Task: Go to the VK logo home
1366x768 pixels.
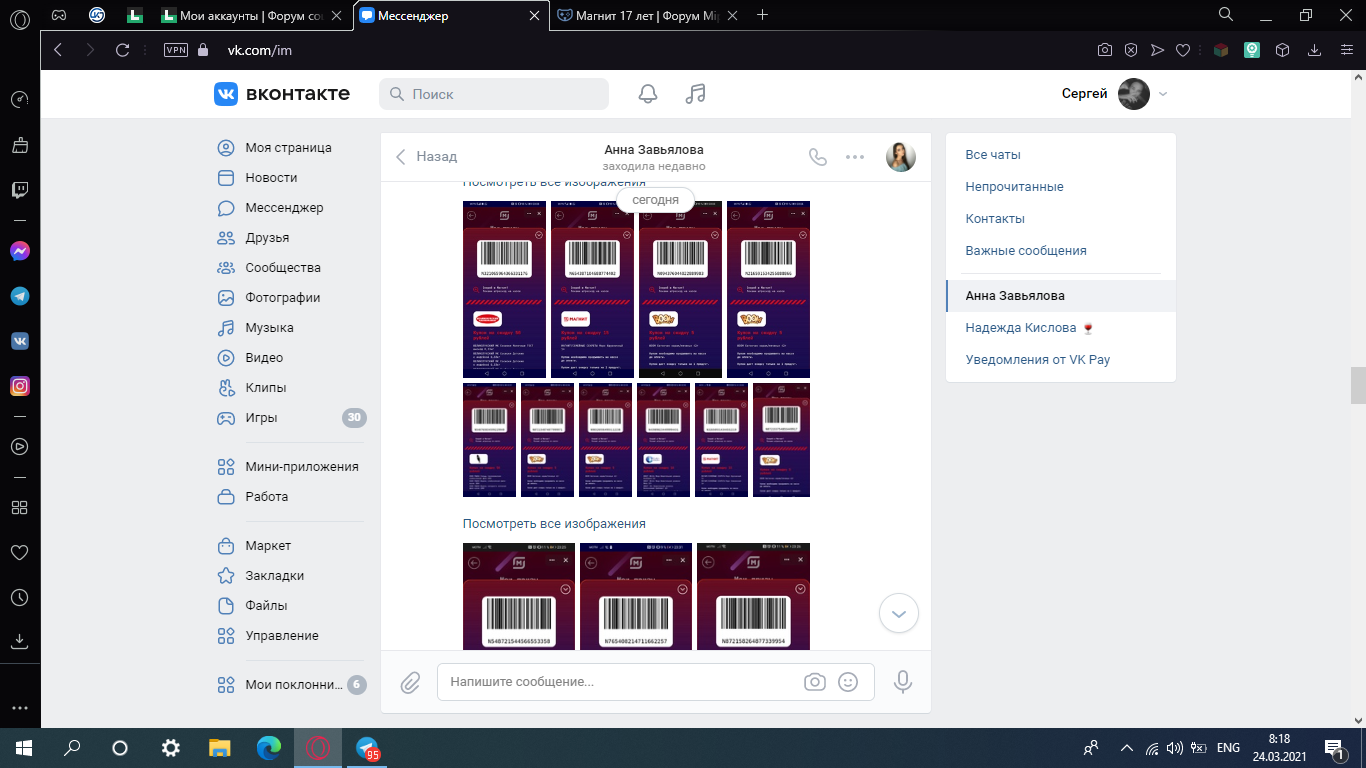Action: [282, 94]
